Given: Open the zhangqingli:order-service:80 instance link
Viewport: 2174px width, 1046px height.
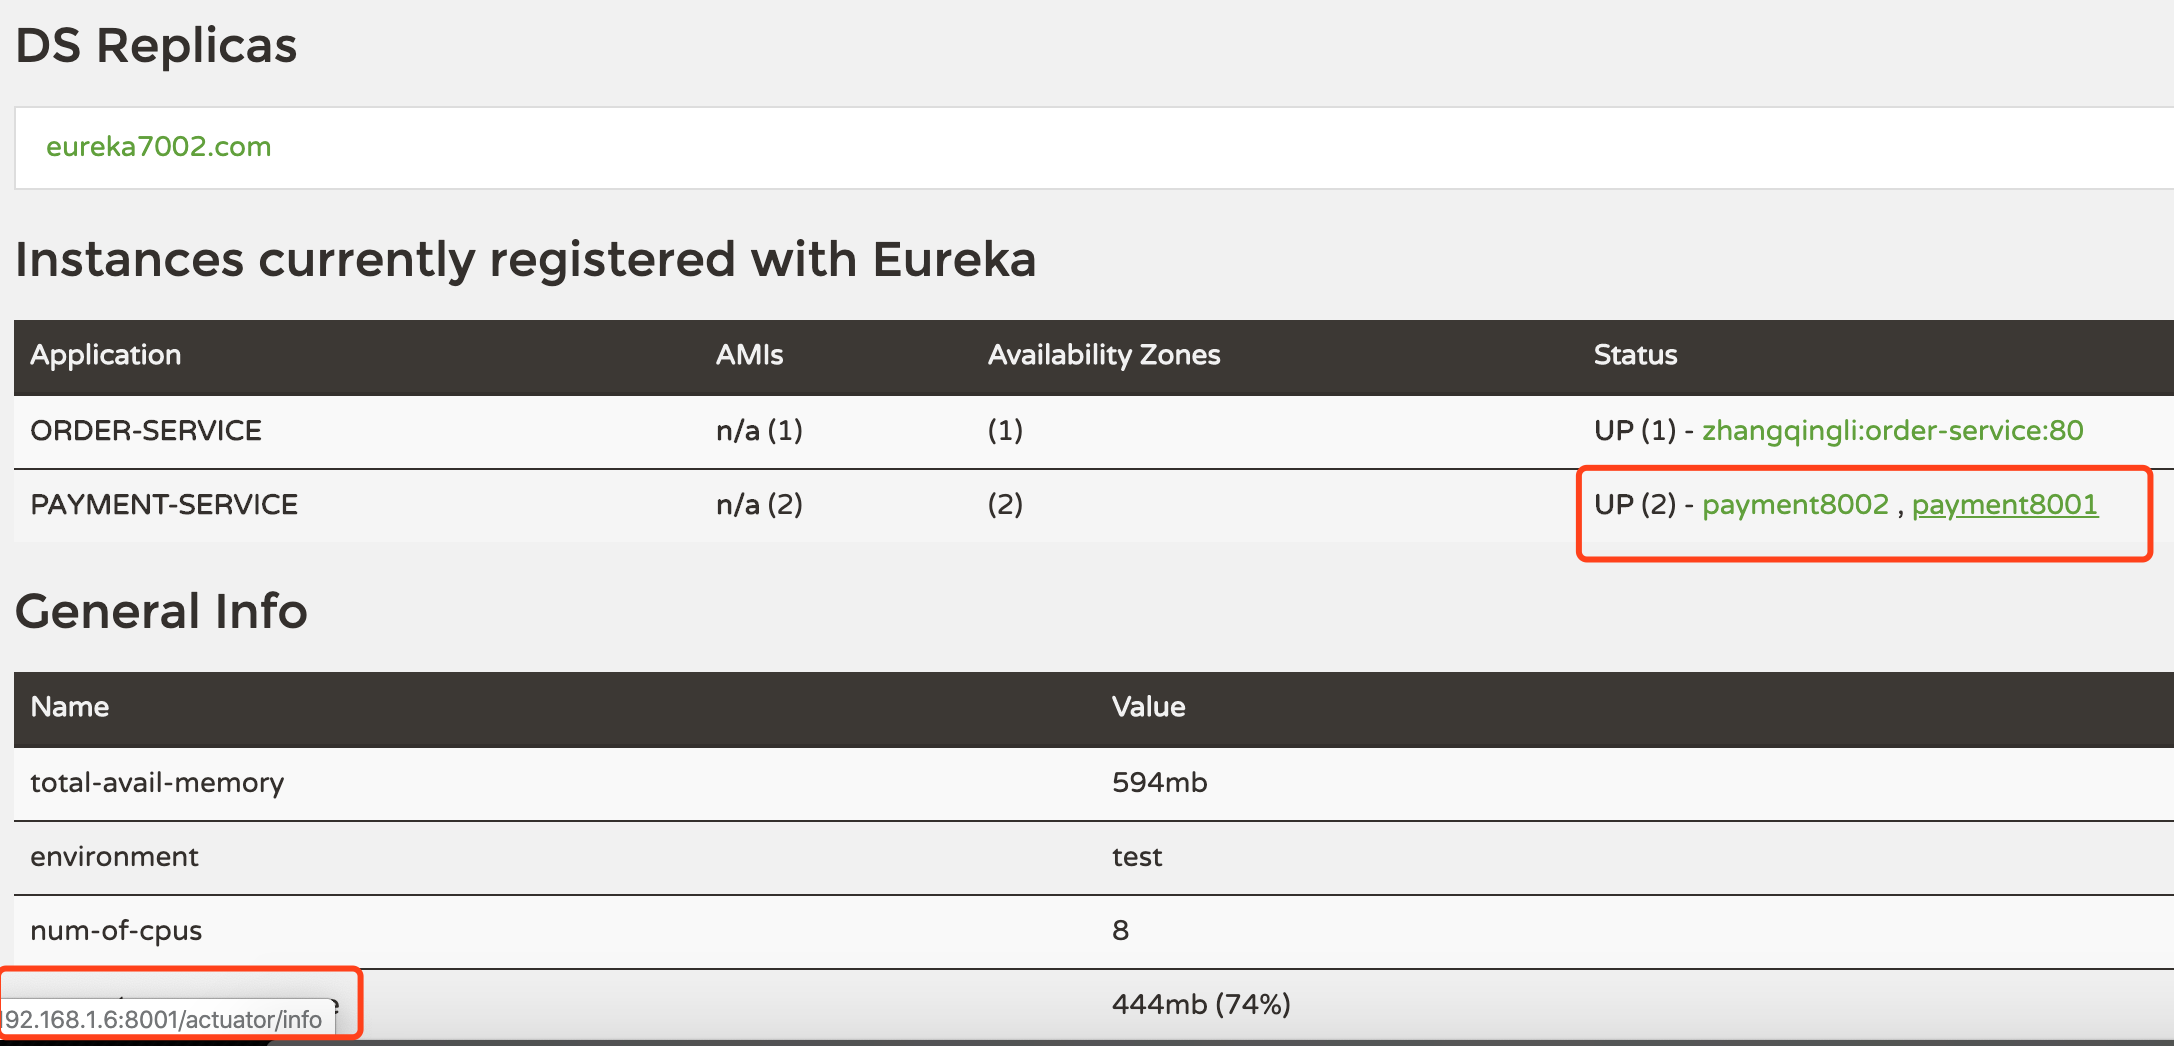Looking at the screenshot, I should pyautogui.click(x=1892, y=430).
